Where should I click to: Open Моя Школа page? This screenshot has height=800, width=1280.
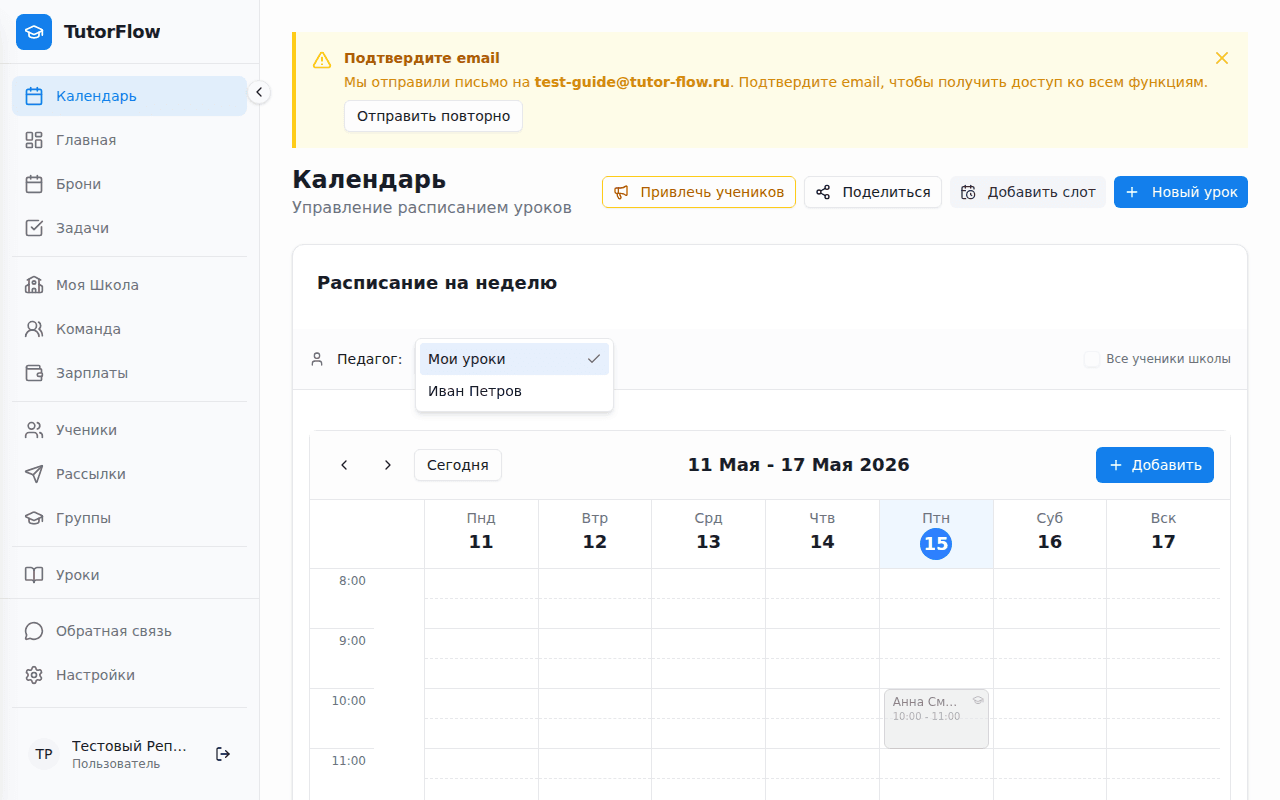point(129,285)
